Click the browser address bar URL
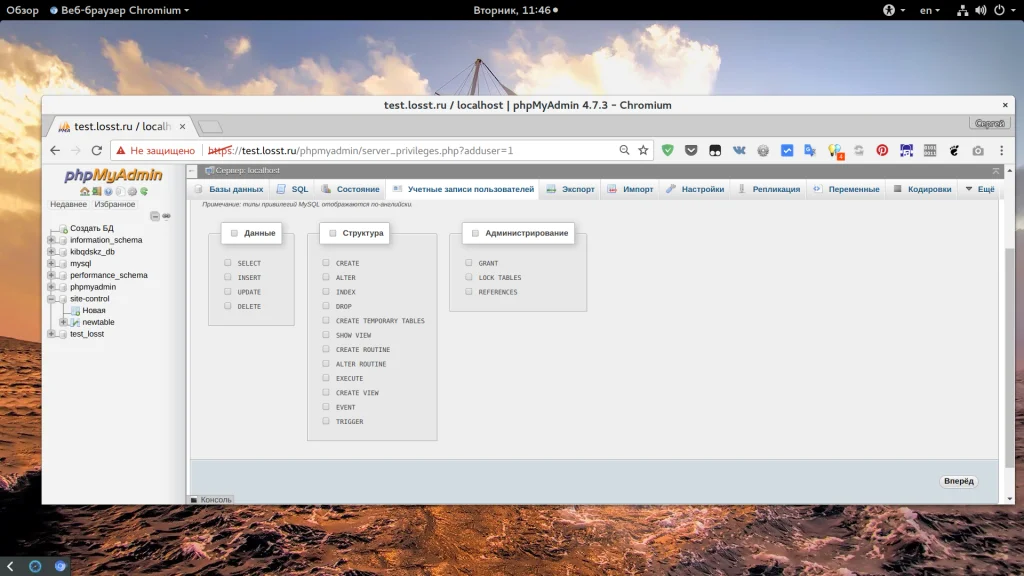This screenshot has width=1024, height=576. (400, 150)
